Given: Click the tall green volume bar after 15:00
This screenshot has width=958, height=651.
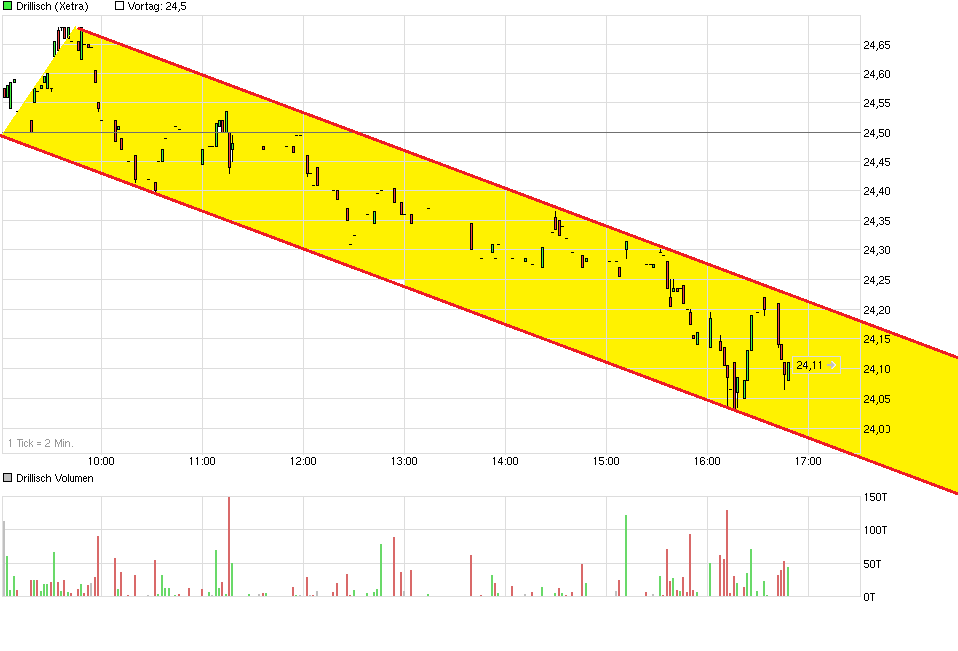Looking at the screenshot, I should pos(626,556).
